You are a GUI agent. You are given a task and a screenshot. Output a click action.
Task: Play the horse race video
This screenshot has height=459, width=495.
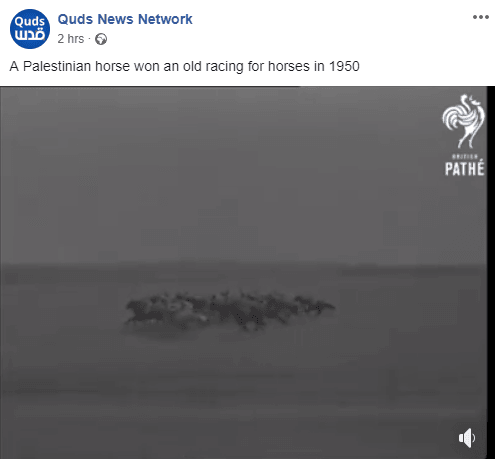[243, 273]
